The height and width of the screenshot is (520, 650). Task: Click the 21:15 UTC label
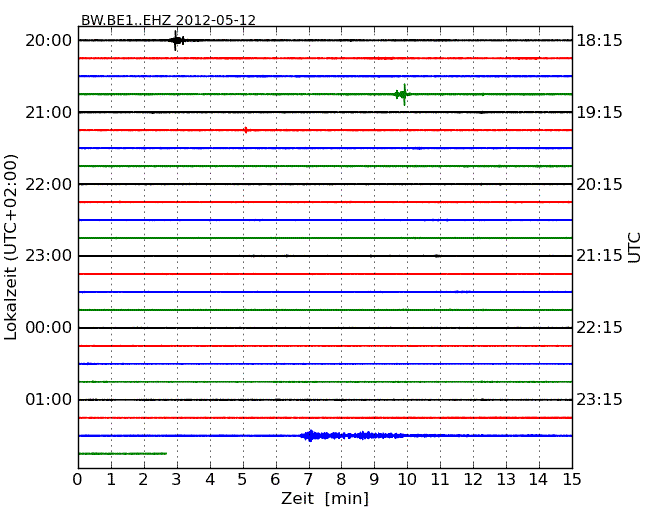coord(600,256)
